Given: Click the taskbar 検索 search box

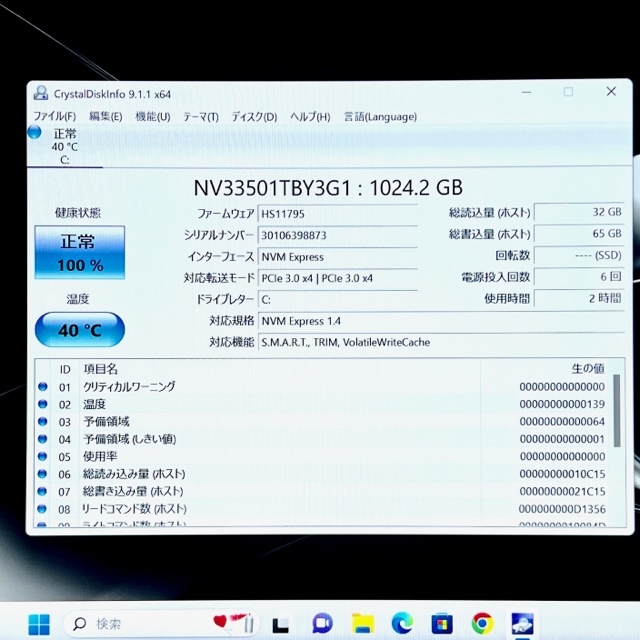Looking at the screenshot, I should (x=162, y=623).
